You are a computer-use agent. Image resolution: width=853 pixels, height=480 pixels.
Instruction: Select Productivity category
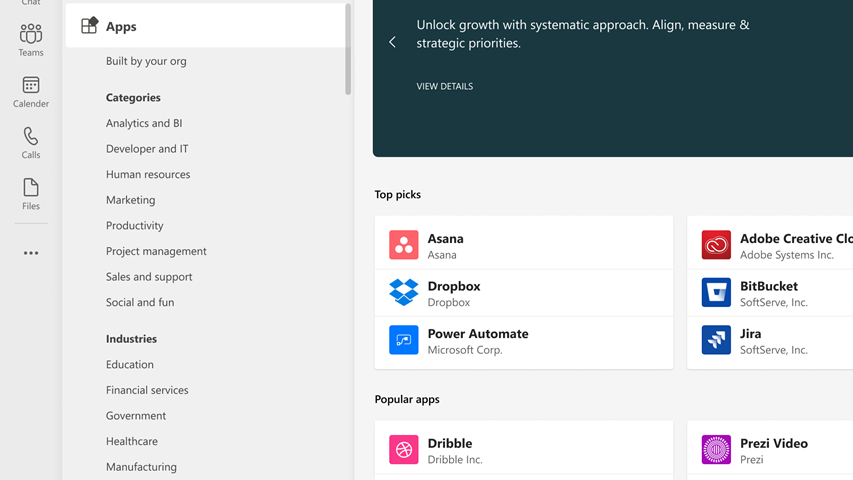[x=134, y=225]
